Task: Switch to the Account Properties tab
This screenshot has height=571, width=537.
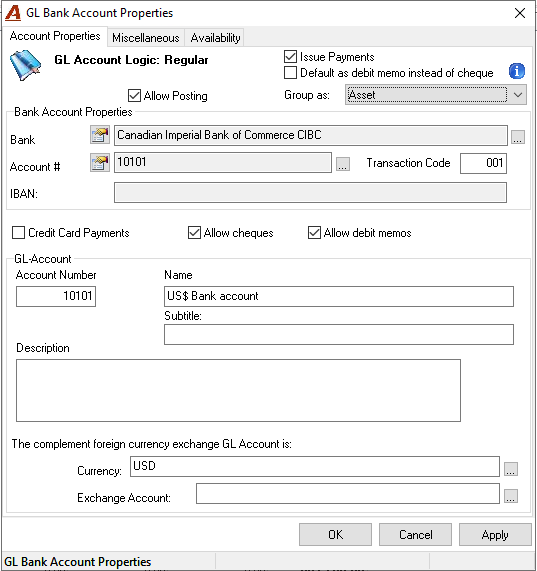Action: [55, 36]
